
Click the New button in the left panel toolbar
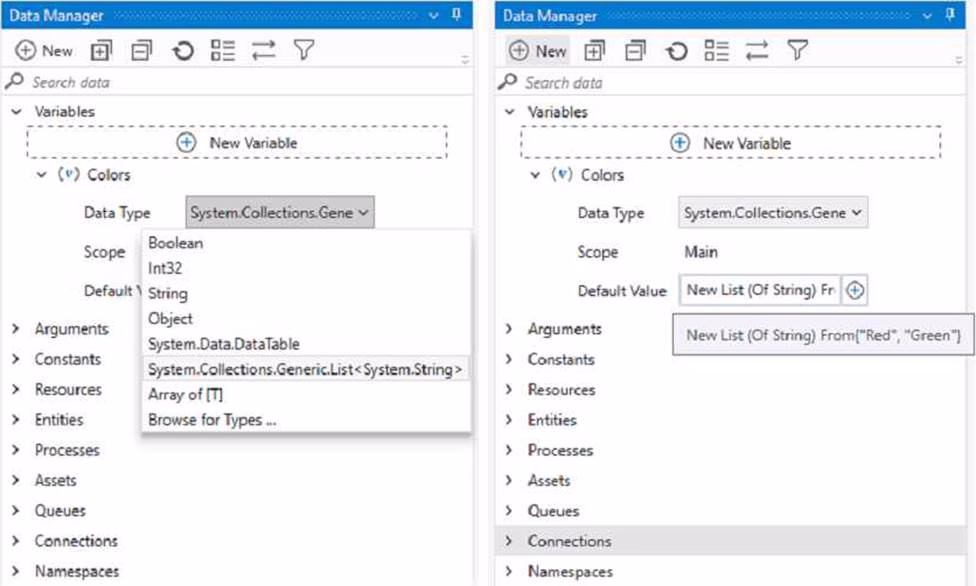pyautogui.click(x=44, y=51)
